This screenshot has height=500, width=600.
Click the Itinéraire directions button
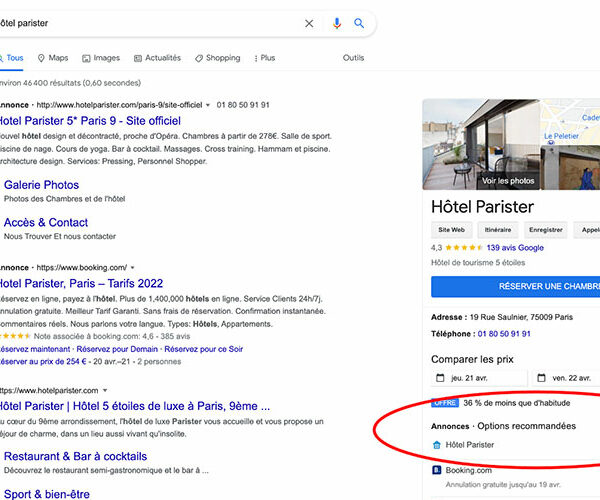[498, 230]
